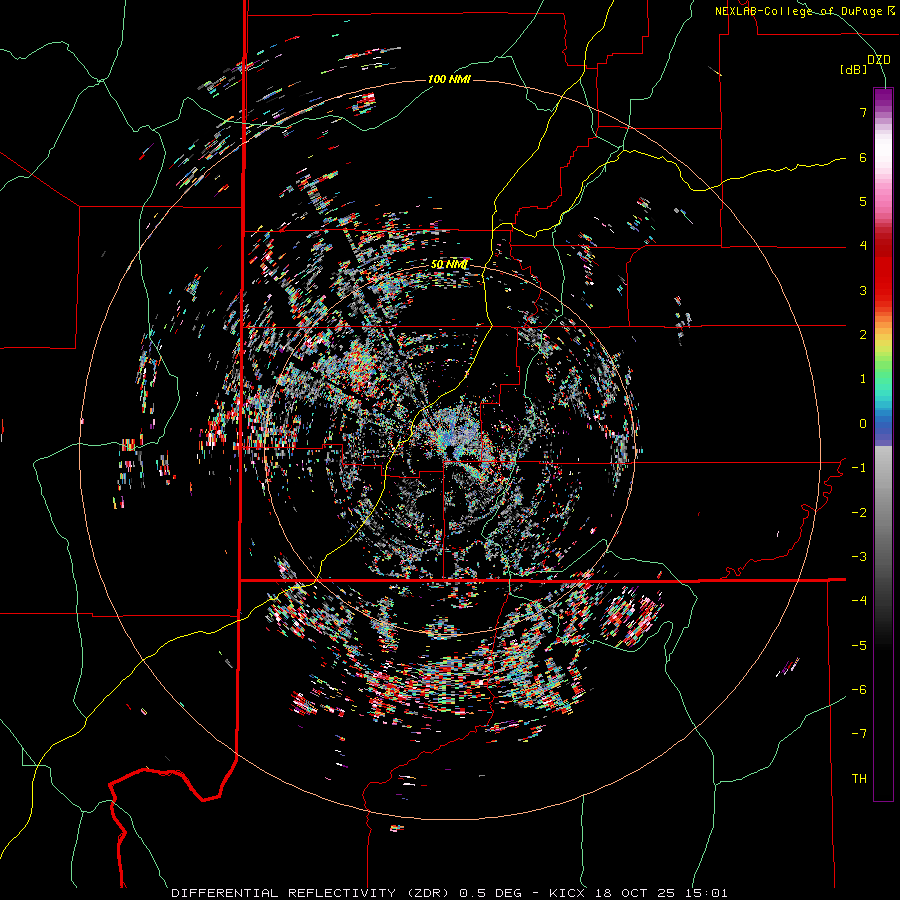The image size is (900, 900).
Task: Click the 0 value on color scale
Action: pos(863,424)
